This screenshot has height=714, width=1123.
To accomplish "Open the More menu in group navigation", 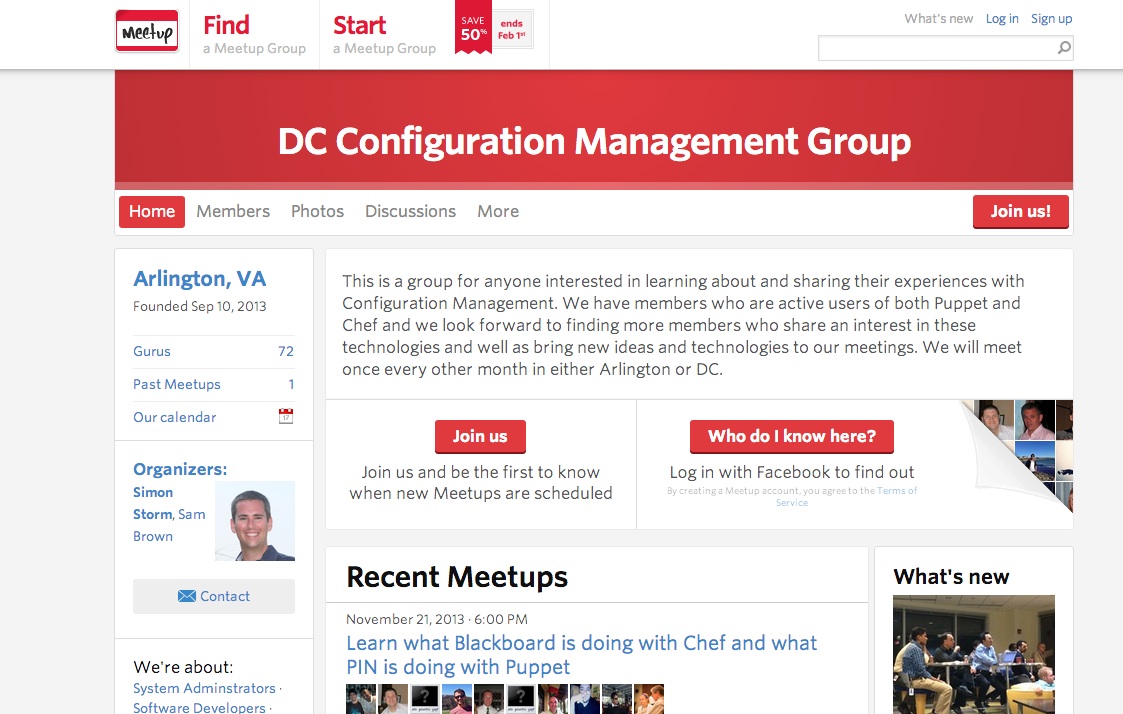I will (x=498, y=211).
